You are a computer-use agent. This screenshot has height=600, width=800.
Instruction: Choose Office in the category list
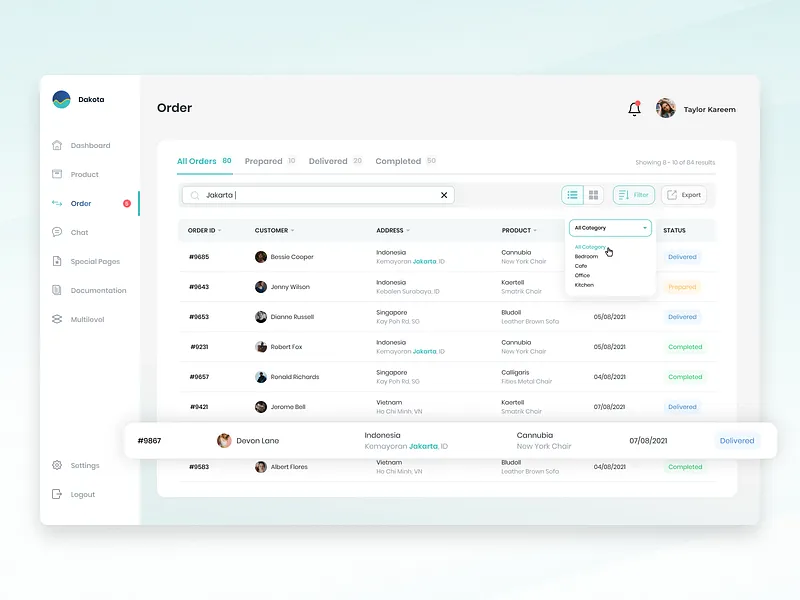pos(582,276)
